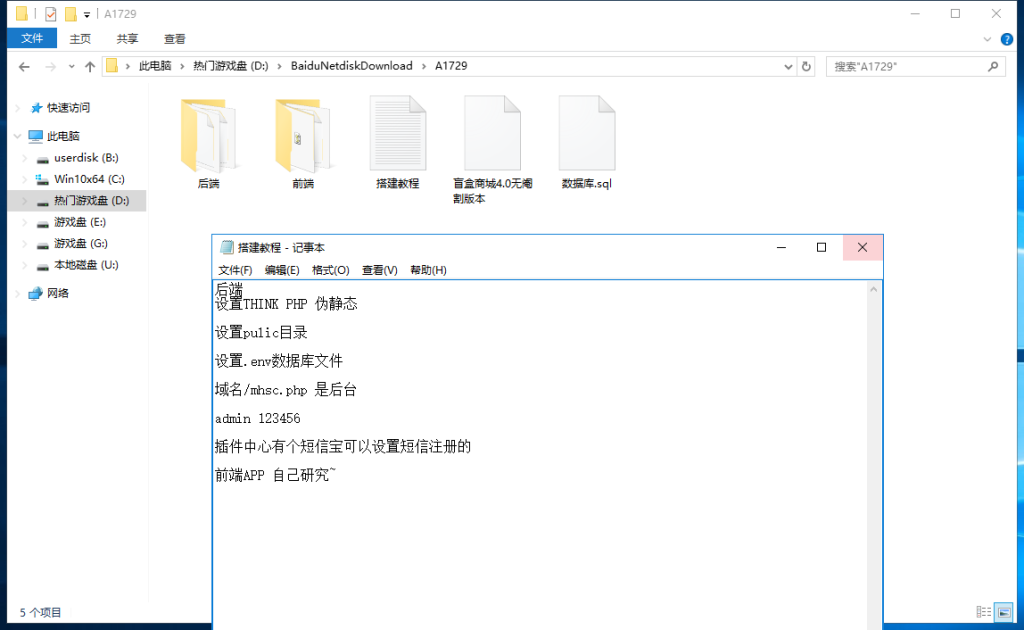The width and height of the screenshot is (1024, 630).
Task: Click on the text line admin 123456
Action: click(258, 418)
